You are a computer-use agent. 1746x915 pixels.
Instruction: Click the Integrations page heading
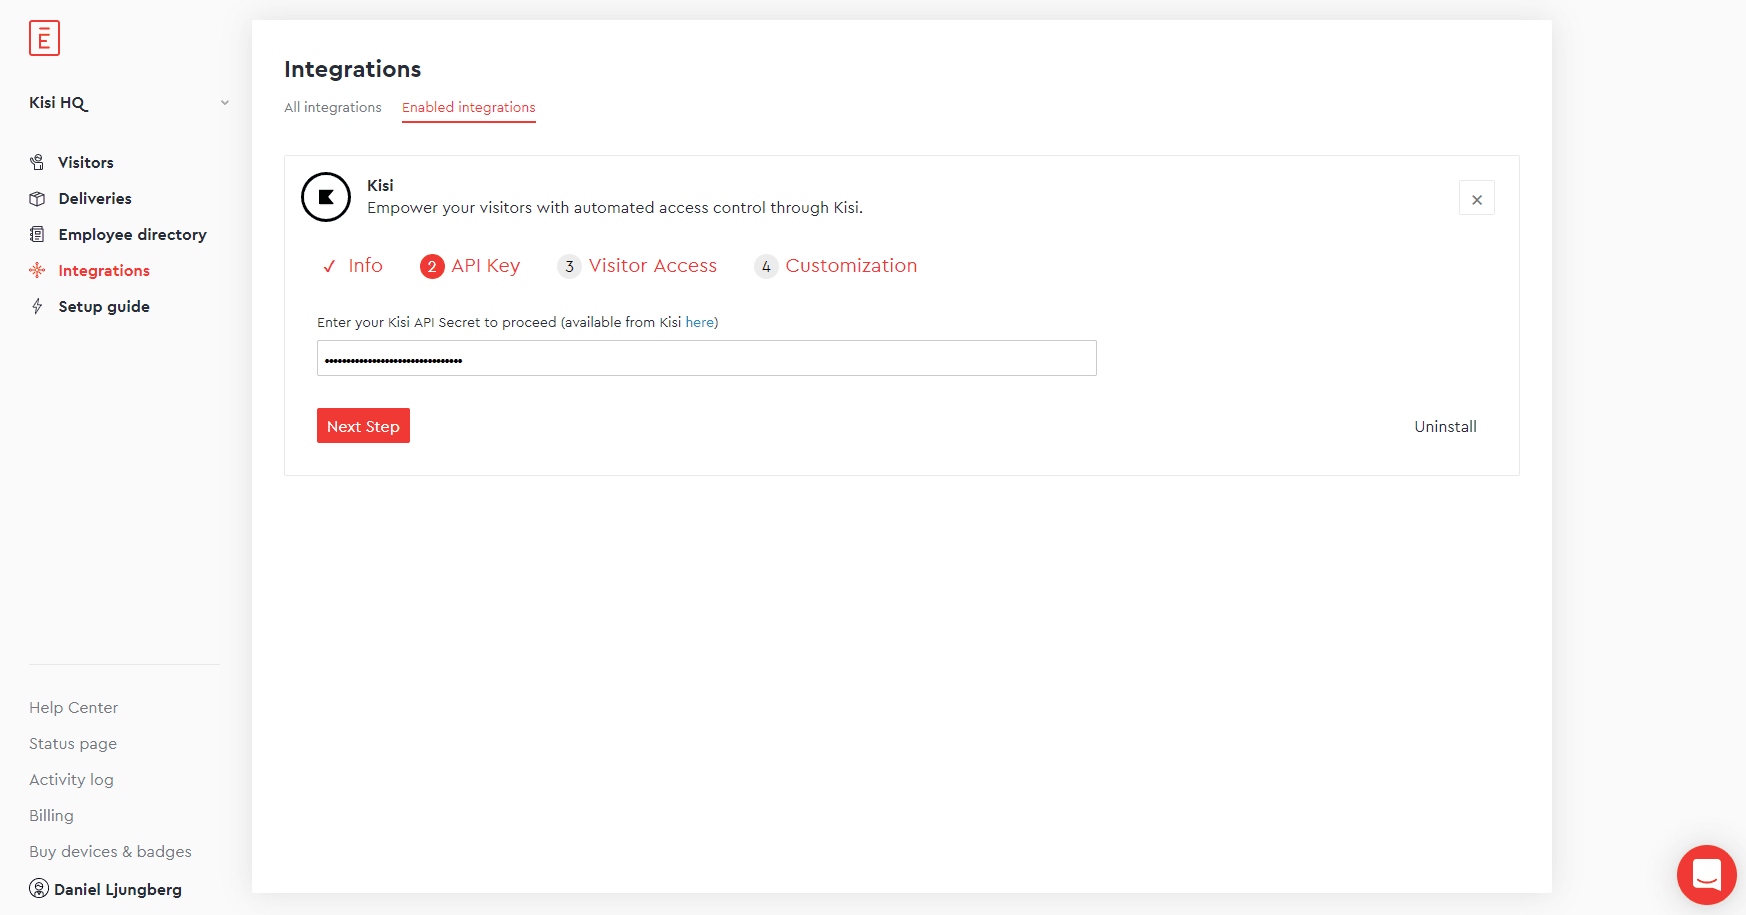(352, 69)
